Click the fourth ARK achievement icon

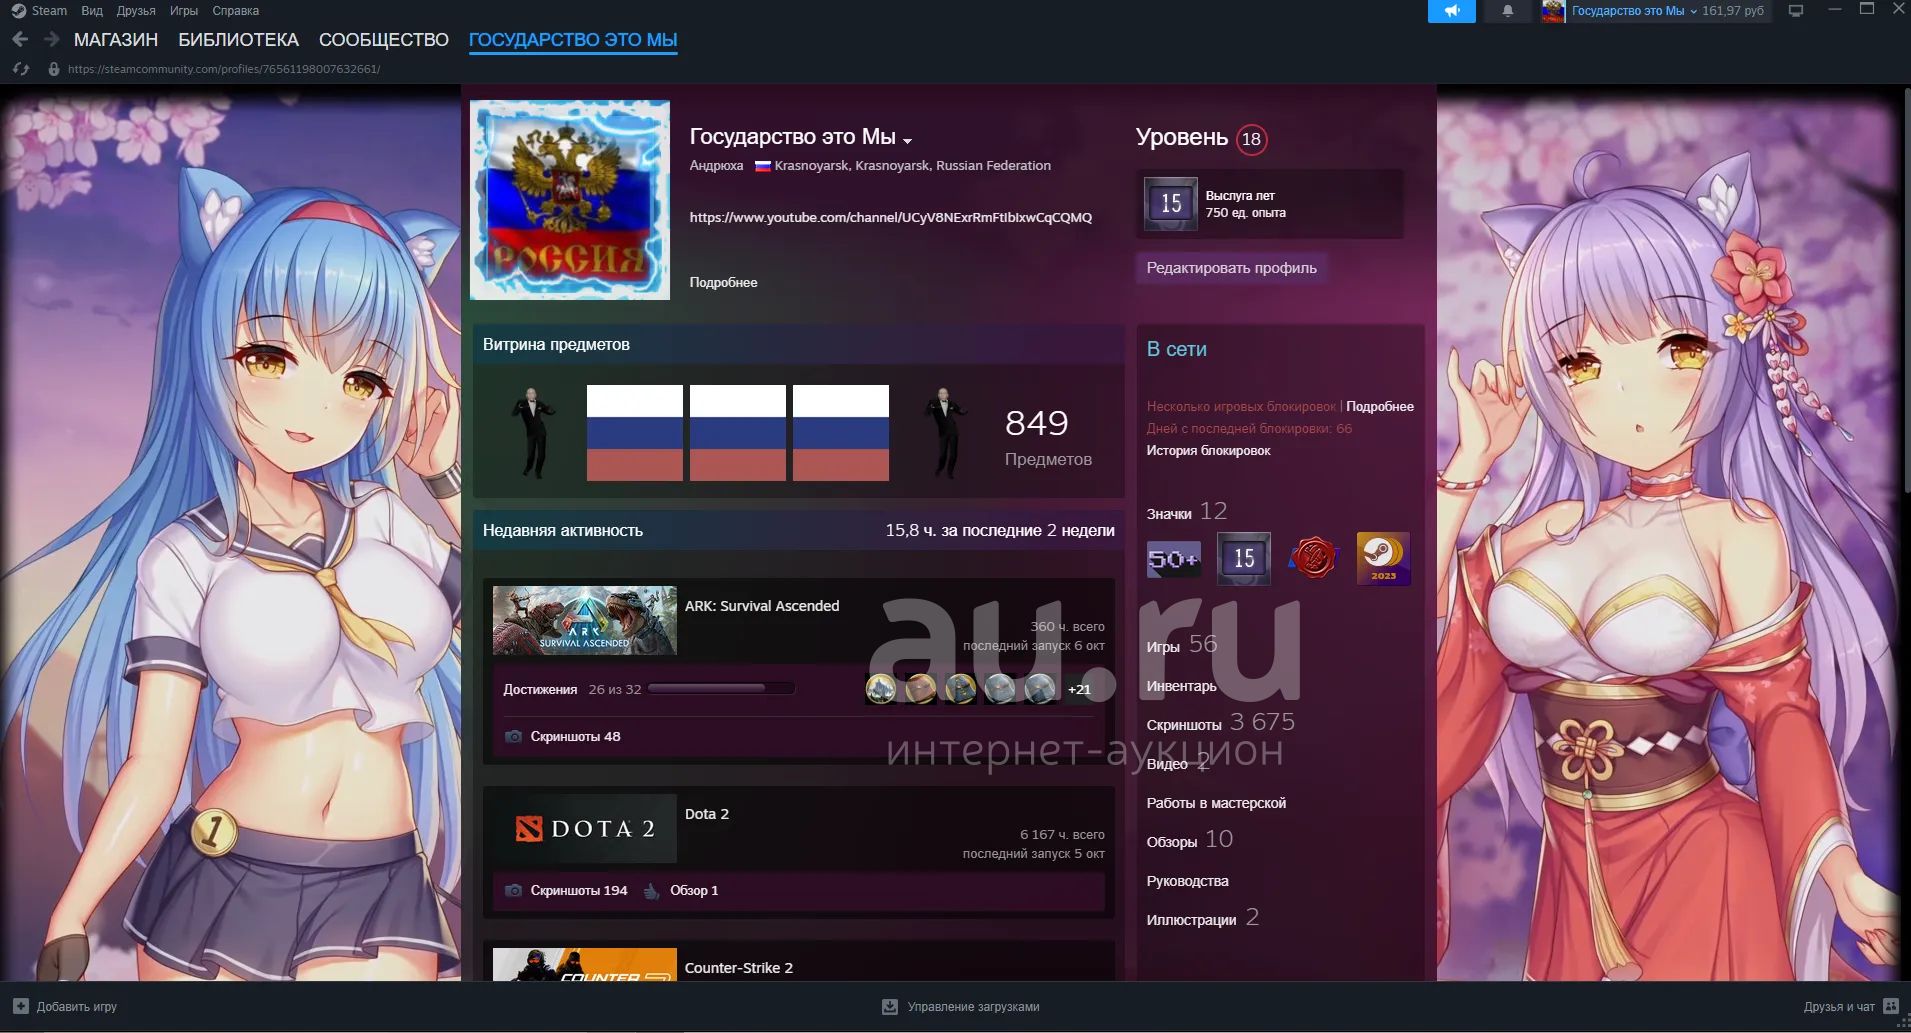coord(1000,689)
